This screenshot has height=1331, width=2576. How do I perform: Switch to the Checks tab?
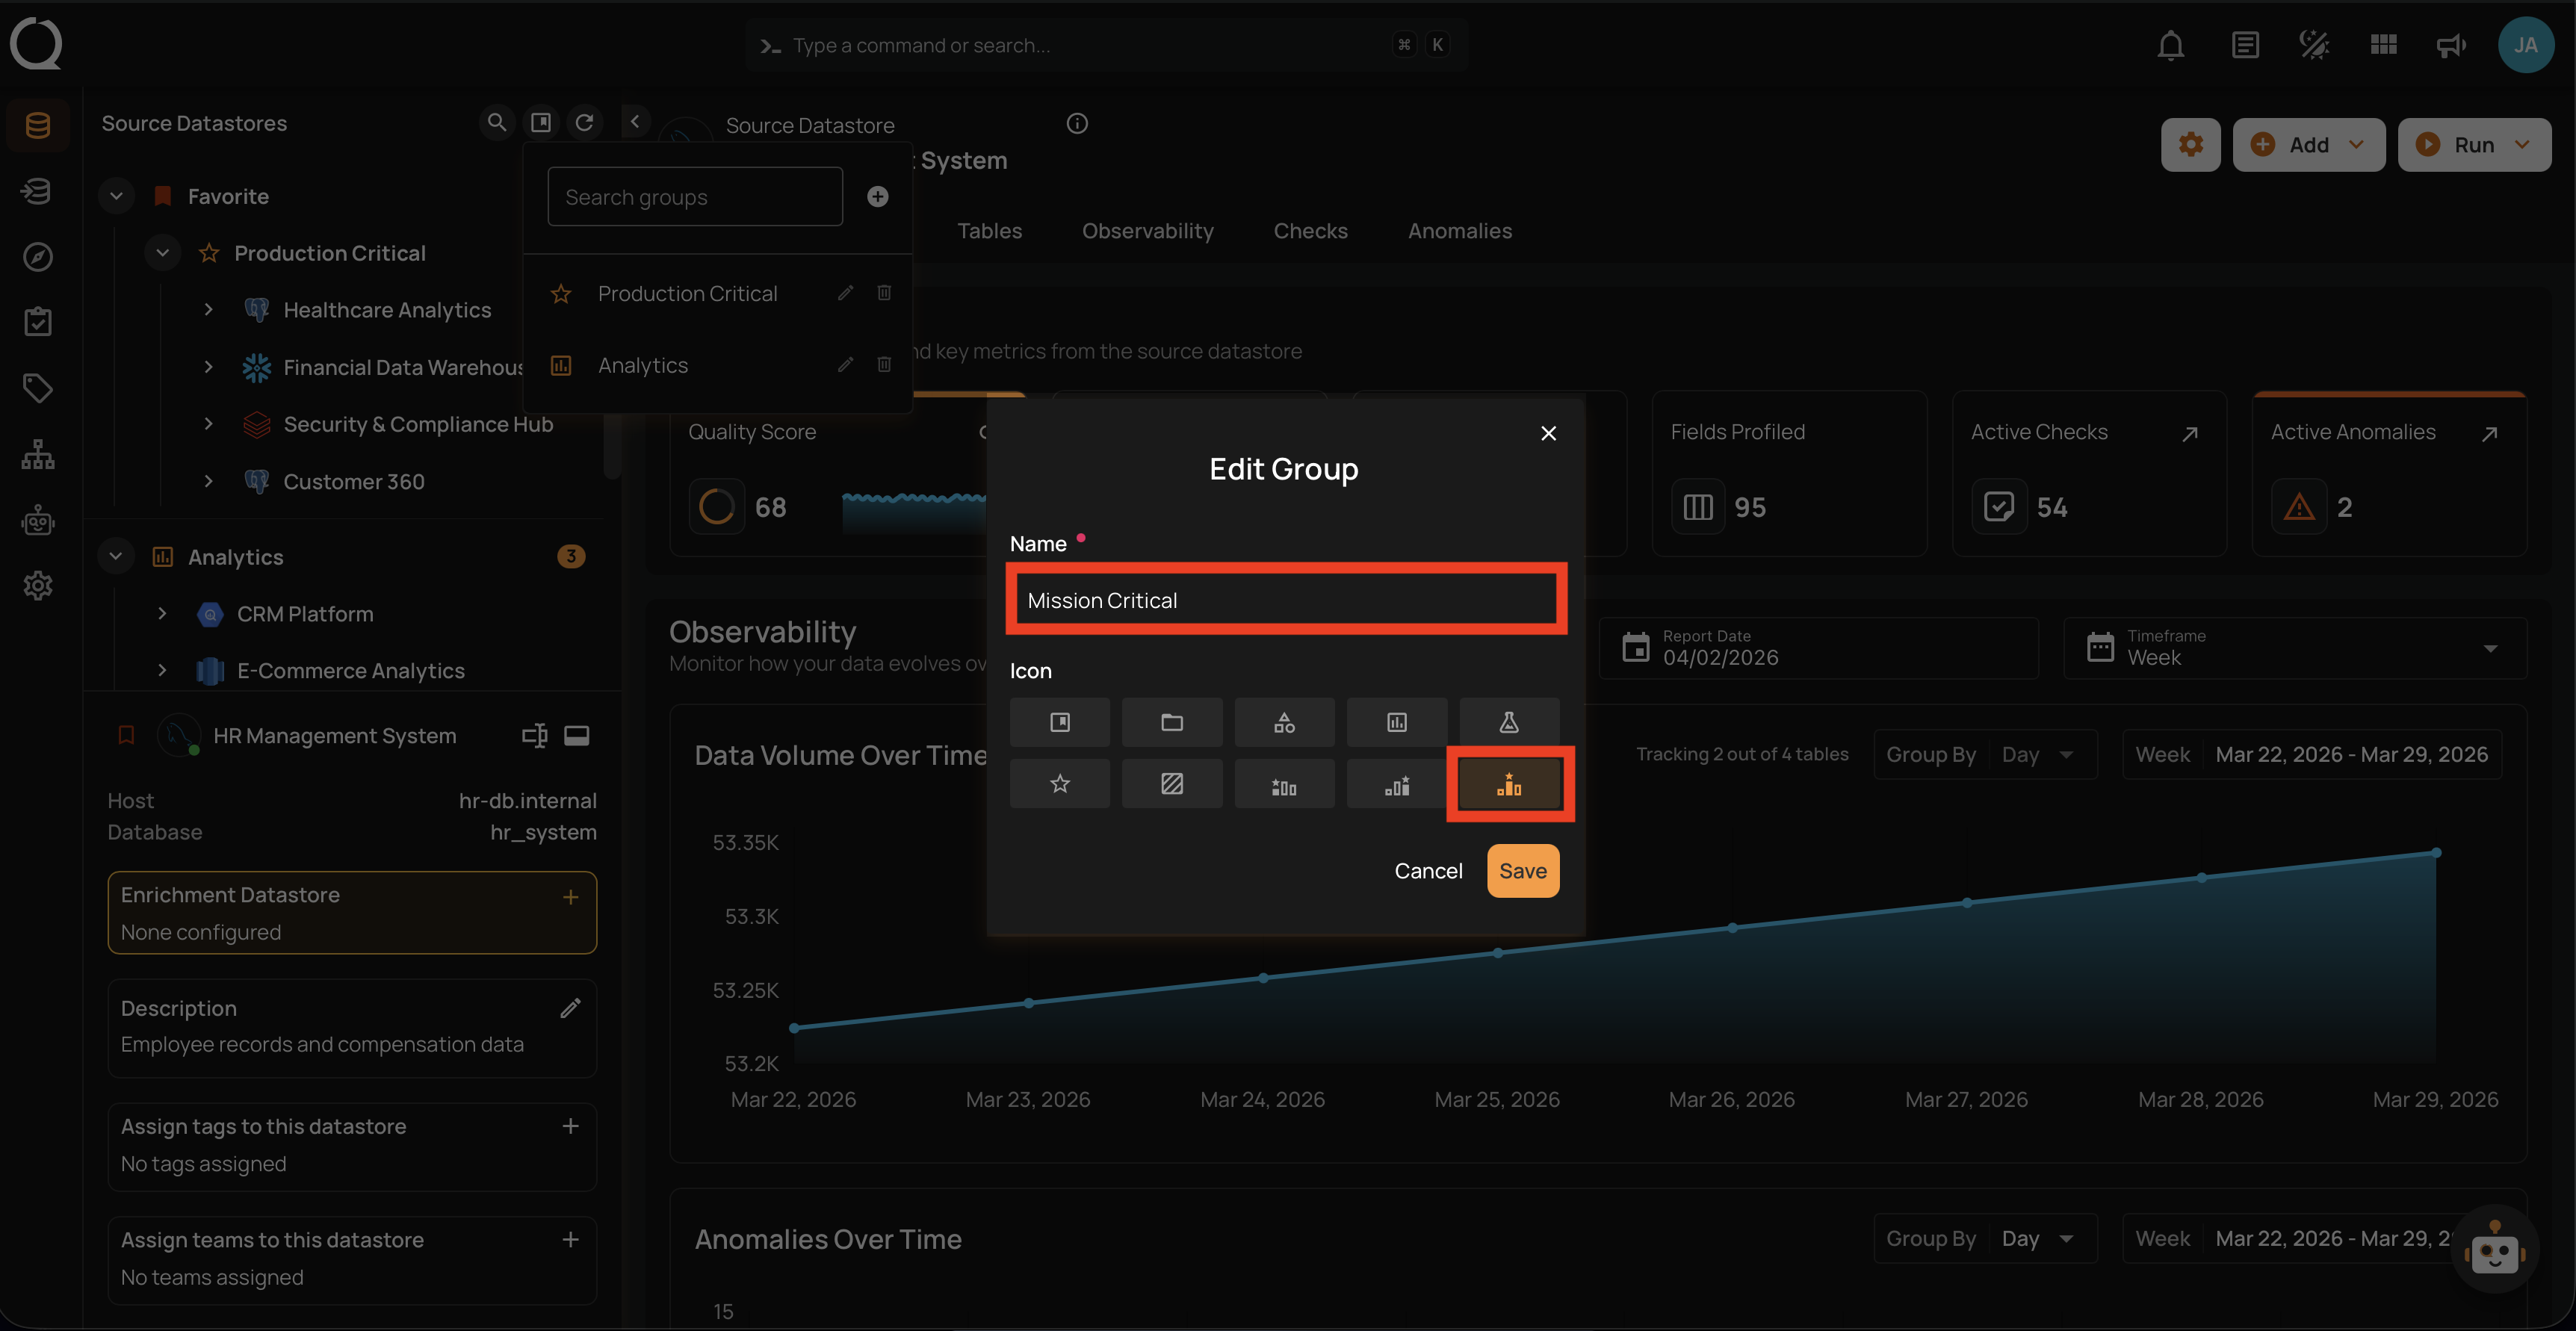click(x=1310, y=231)
